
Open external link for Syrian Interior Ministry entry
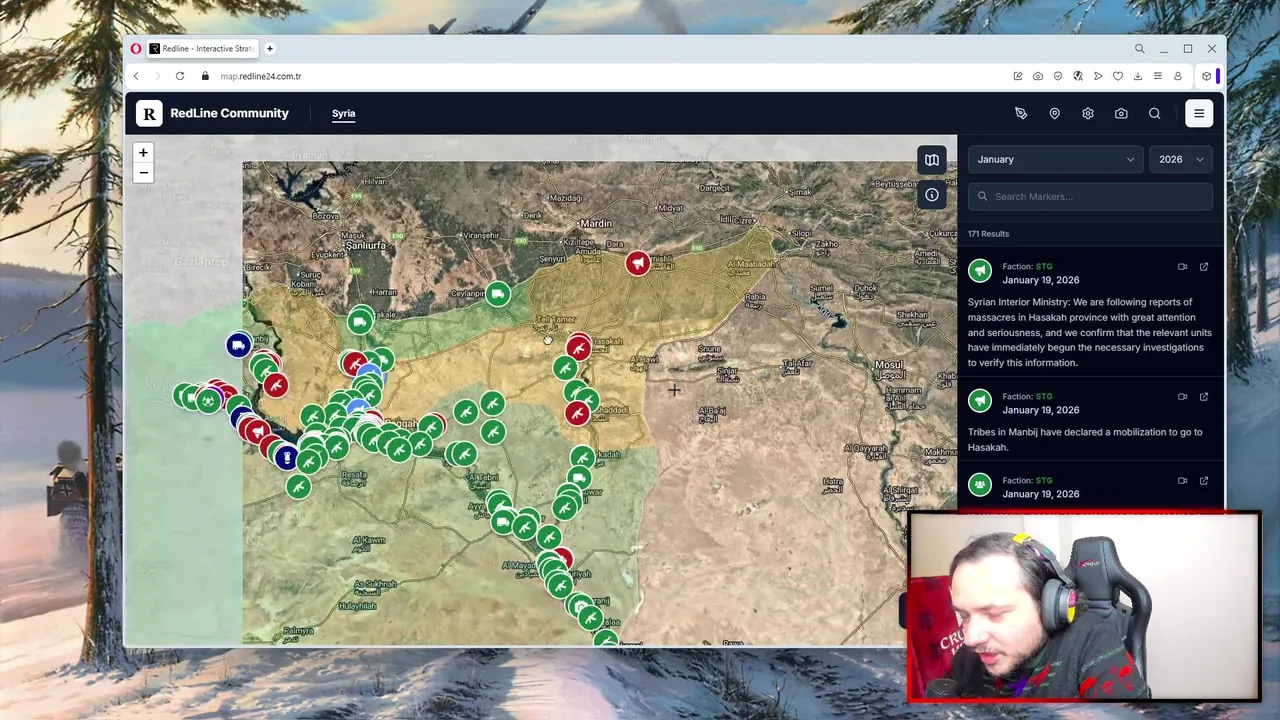coord(1204,267)
